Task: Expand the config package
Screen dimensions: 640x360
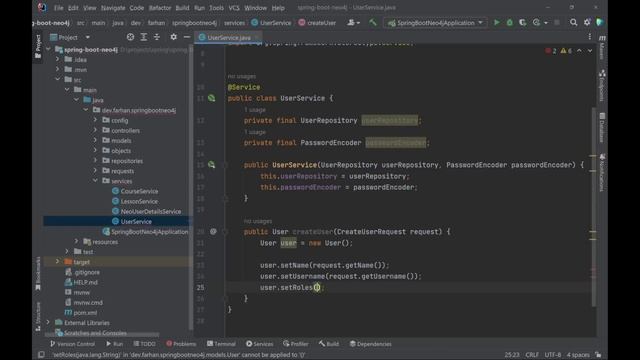Action: [x=96, y=120]
